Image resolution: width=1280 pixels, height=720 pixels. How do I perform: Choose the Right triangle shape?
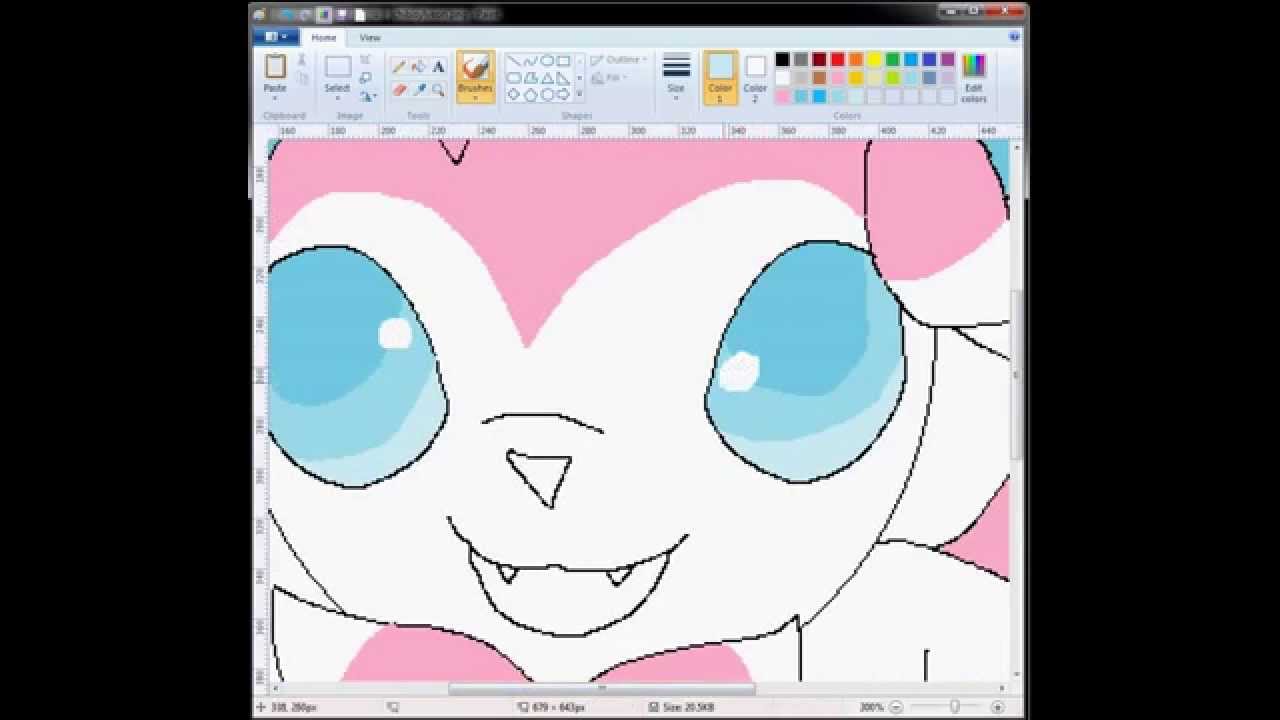click(x=563, y=78)
